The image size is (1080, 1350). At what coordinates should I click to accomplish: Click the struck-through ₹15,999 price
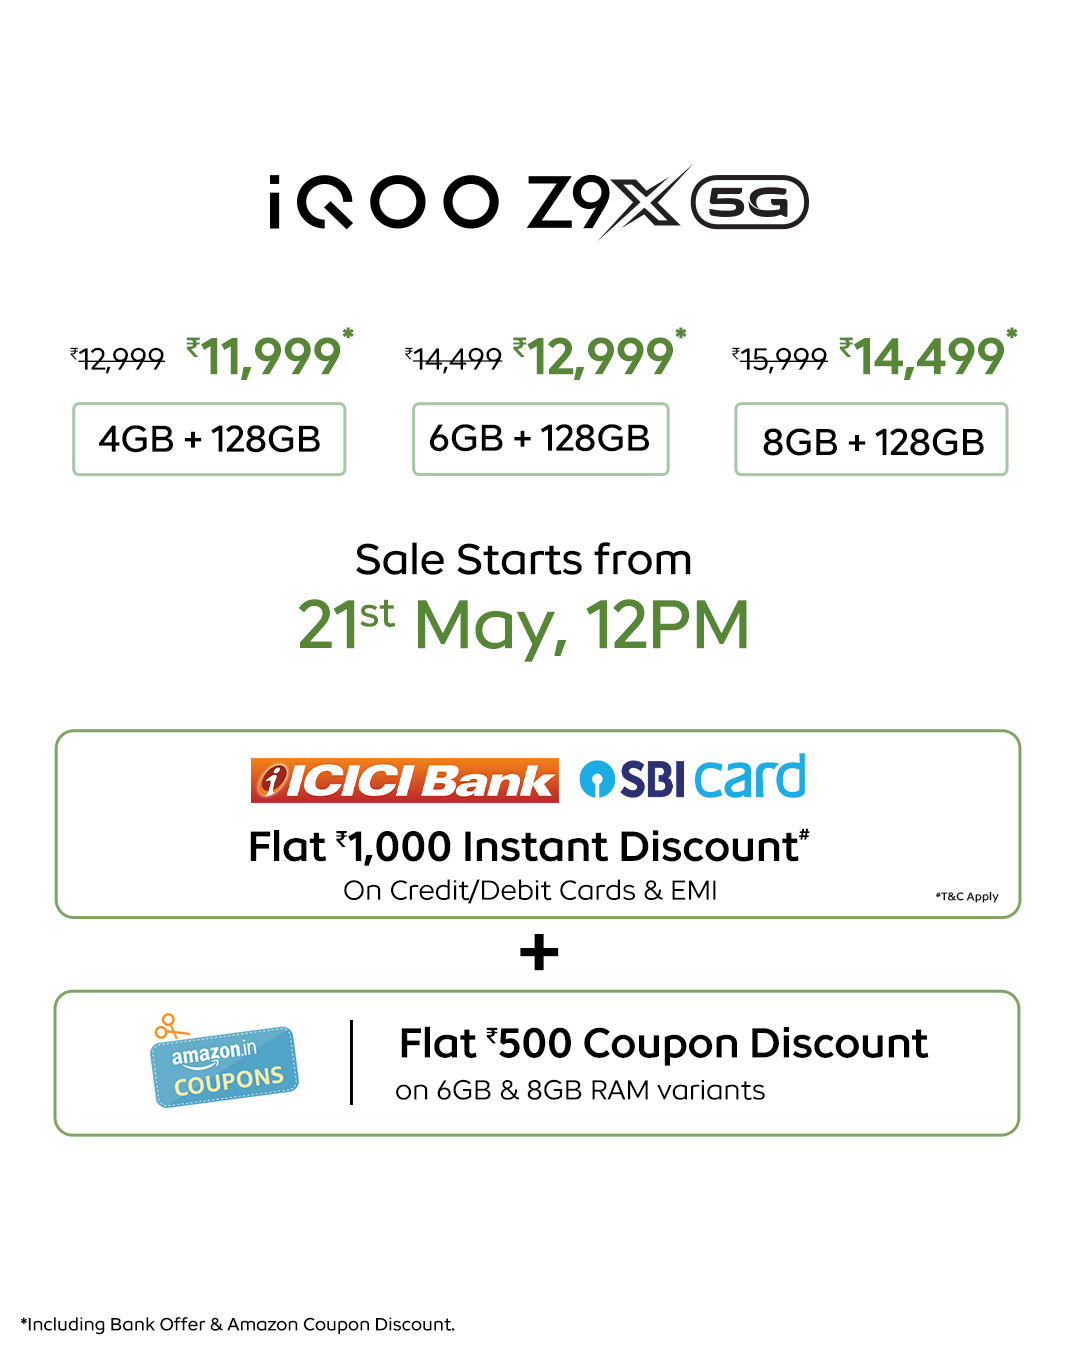780,358
